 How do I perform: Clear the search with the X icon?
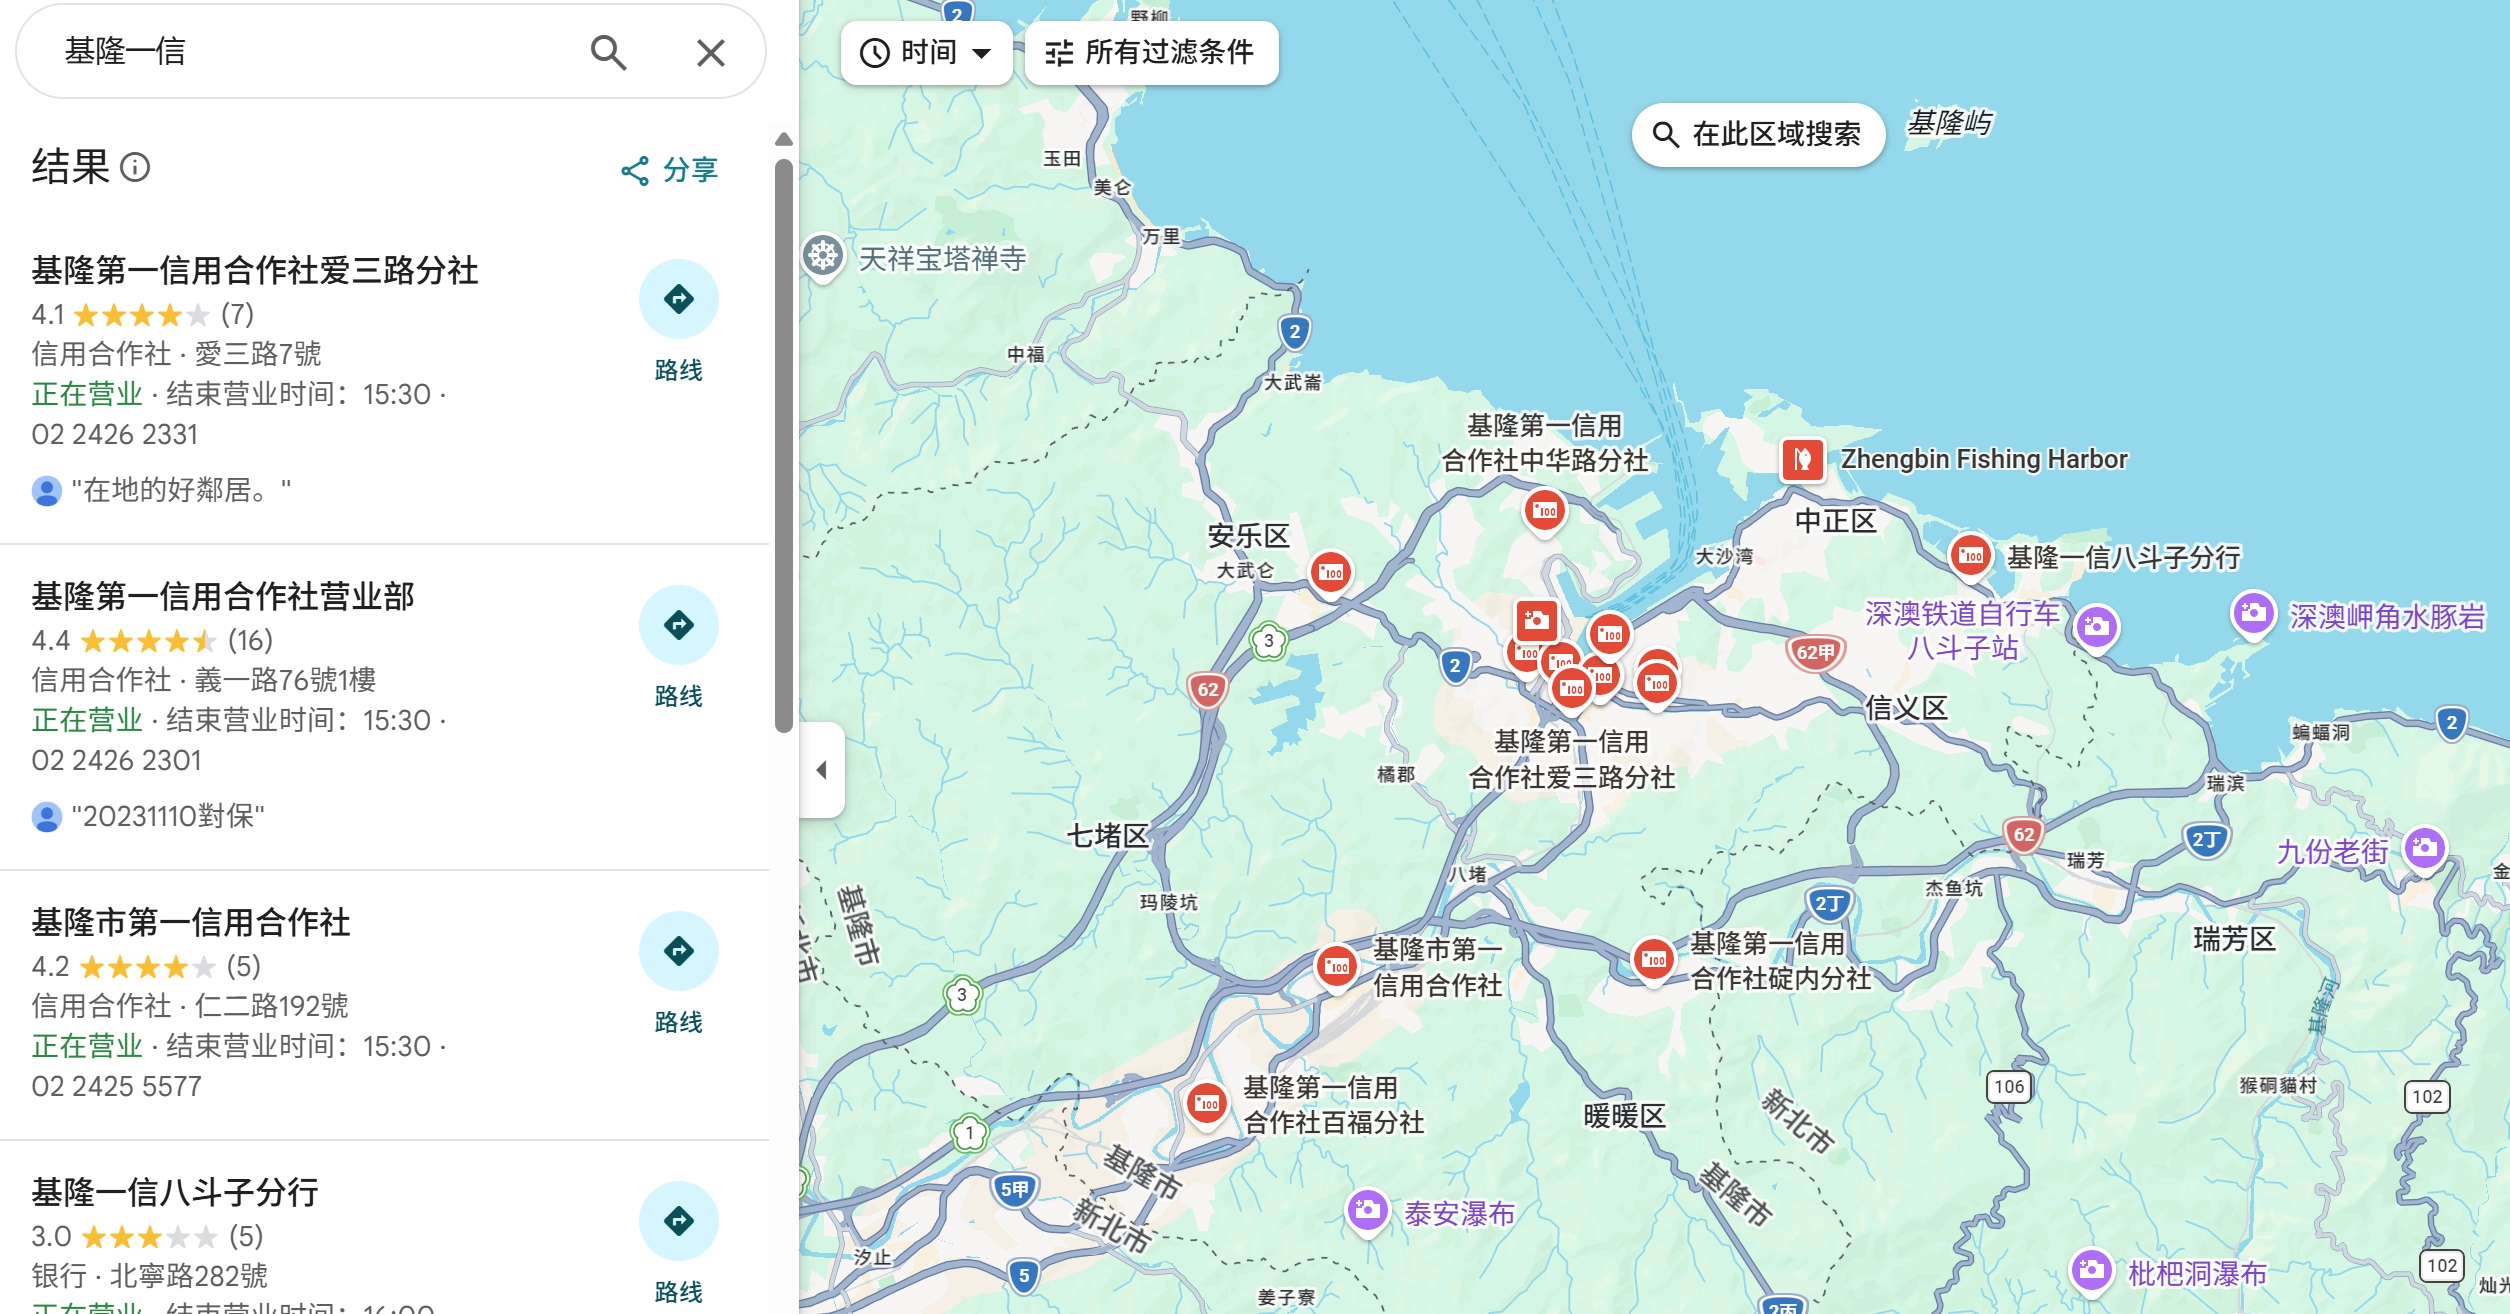711,52
